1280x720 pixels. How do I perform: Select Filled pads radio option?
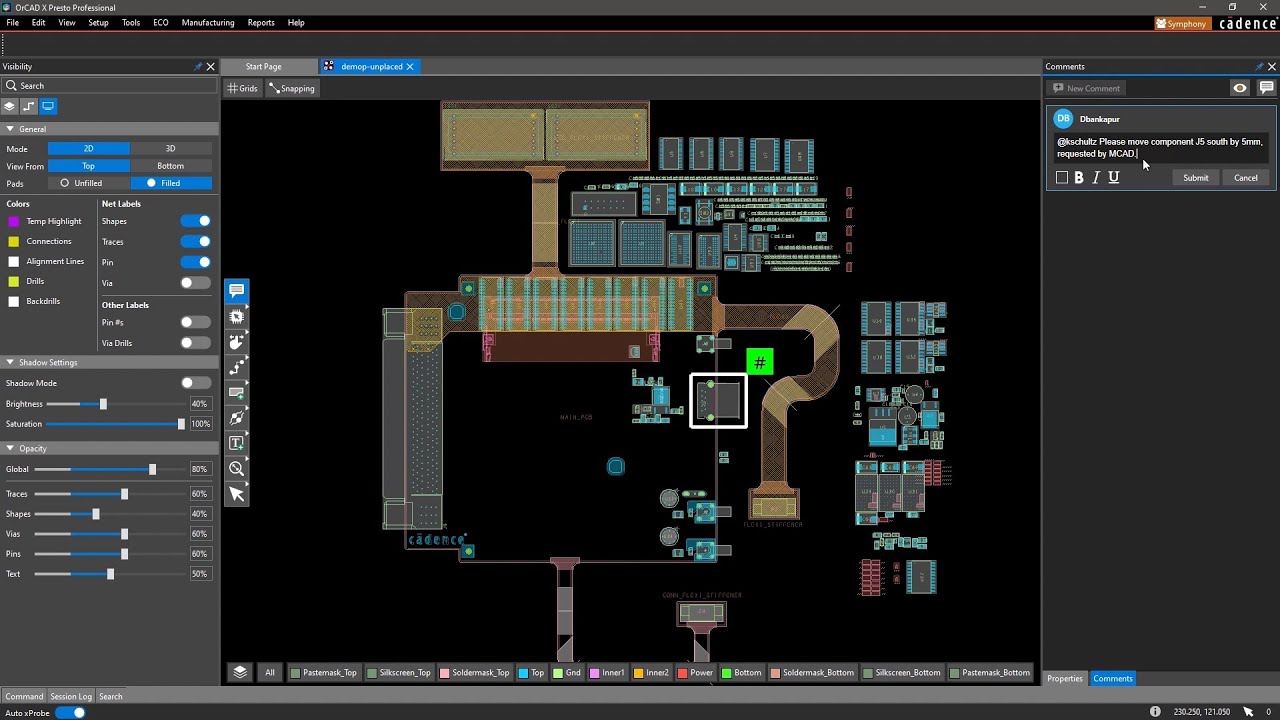(x=171, y=183)
